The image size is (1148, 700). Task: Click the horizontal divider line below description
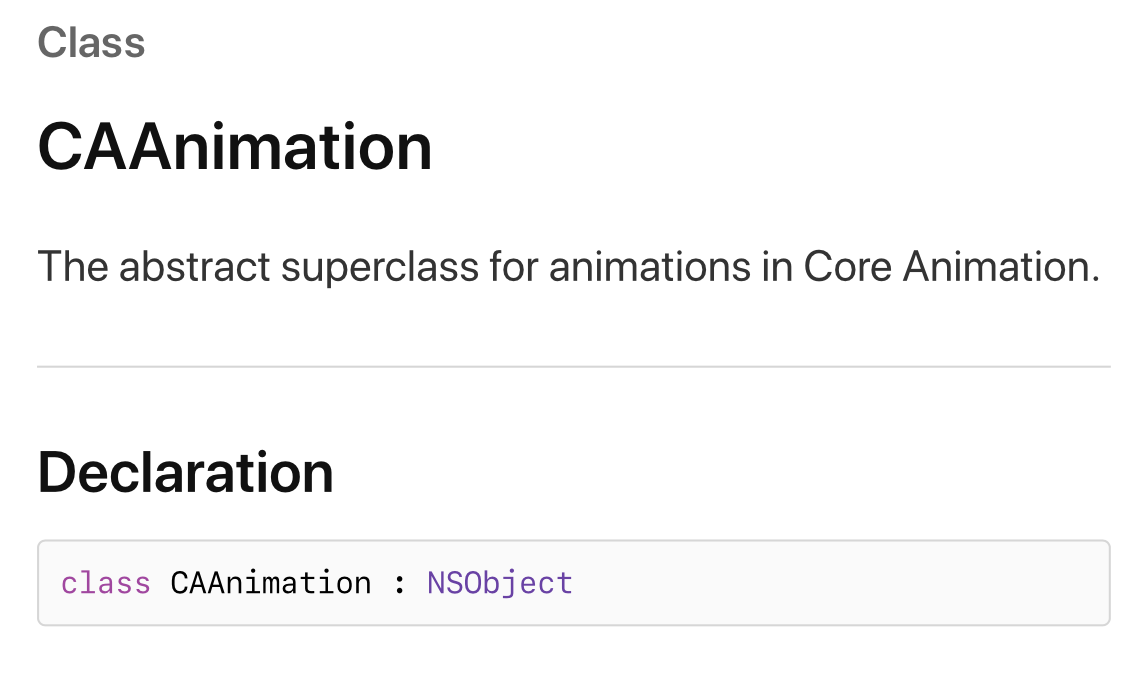coord(573,367)
